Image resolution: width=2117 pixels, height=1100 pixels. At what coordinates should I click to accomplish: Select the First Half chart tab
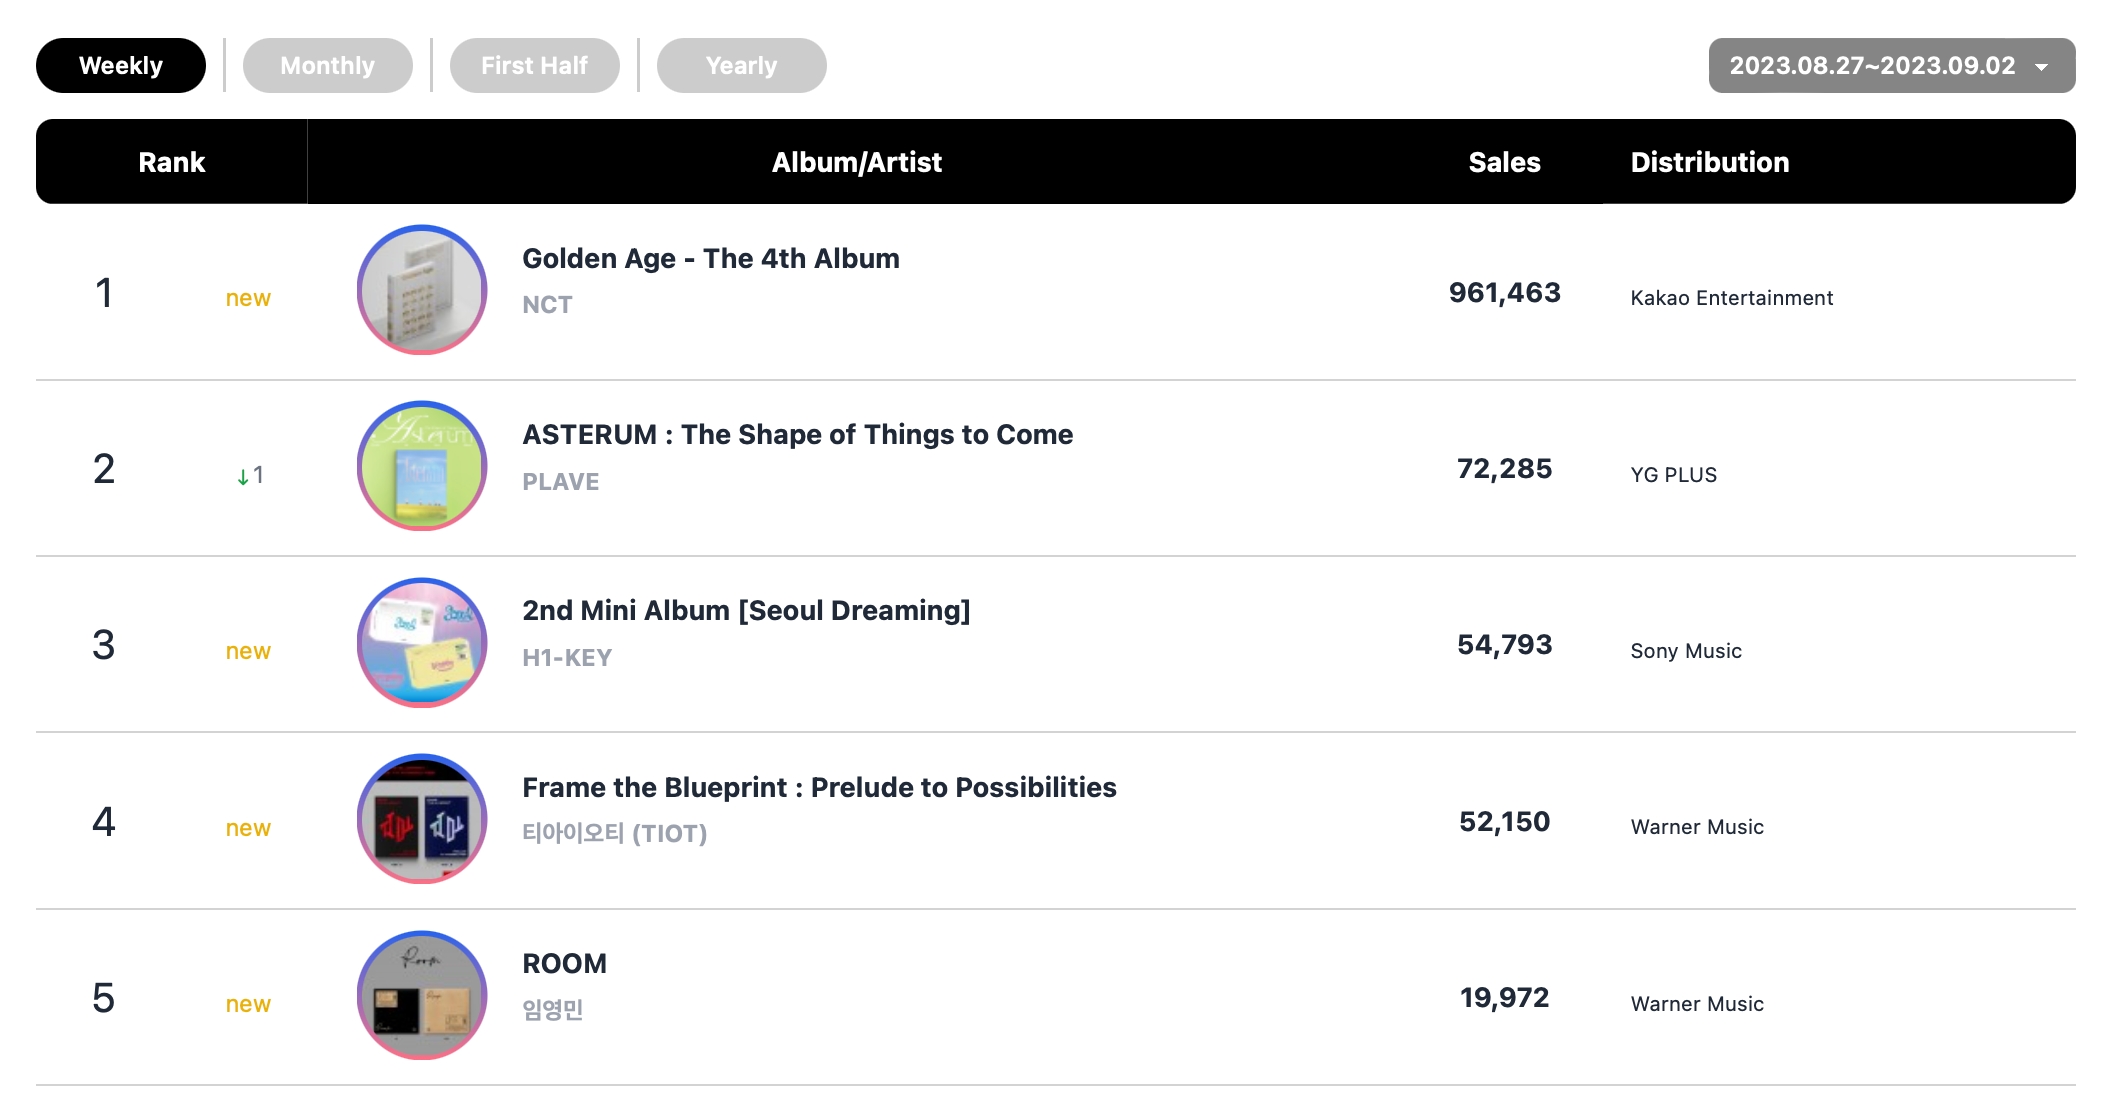tap(534, 66)
